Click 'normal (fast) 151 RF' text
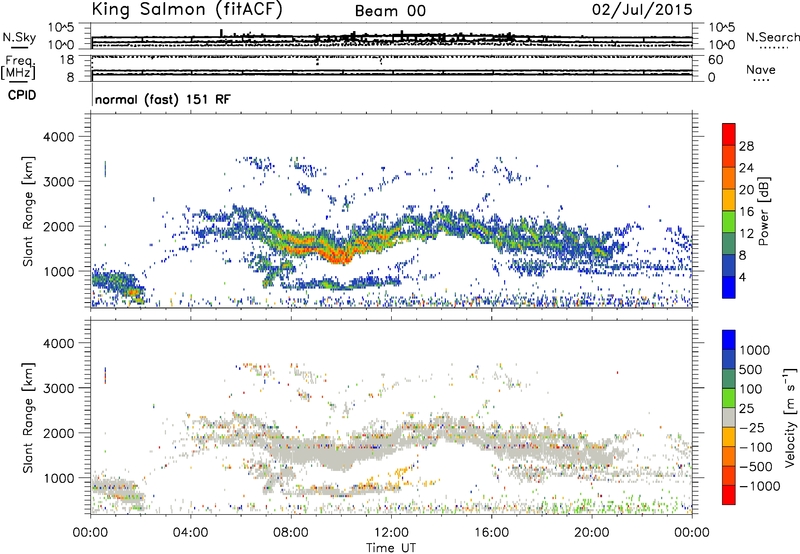 (162, 99)
